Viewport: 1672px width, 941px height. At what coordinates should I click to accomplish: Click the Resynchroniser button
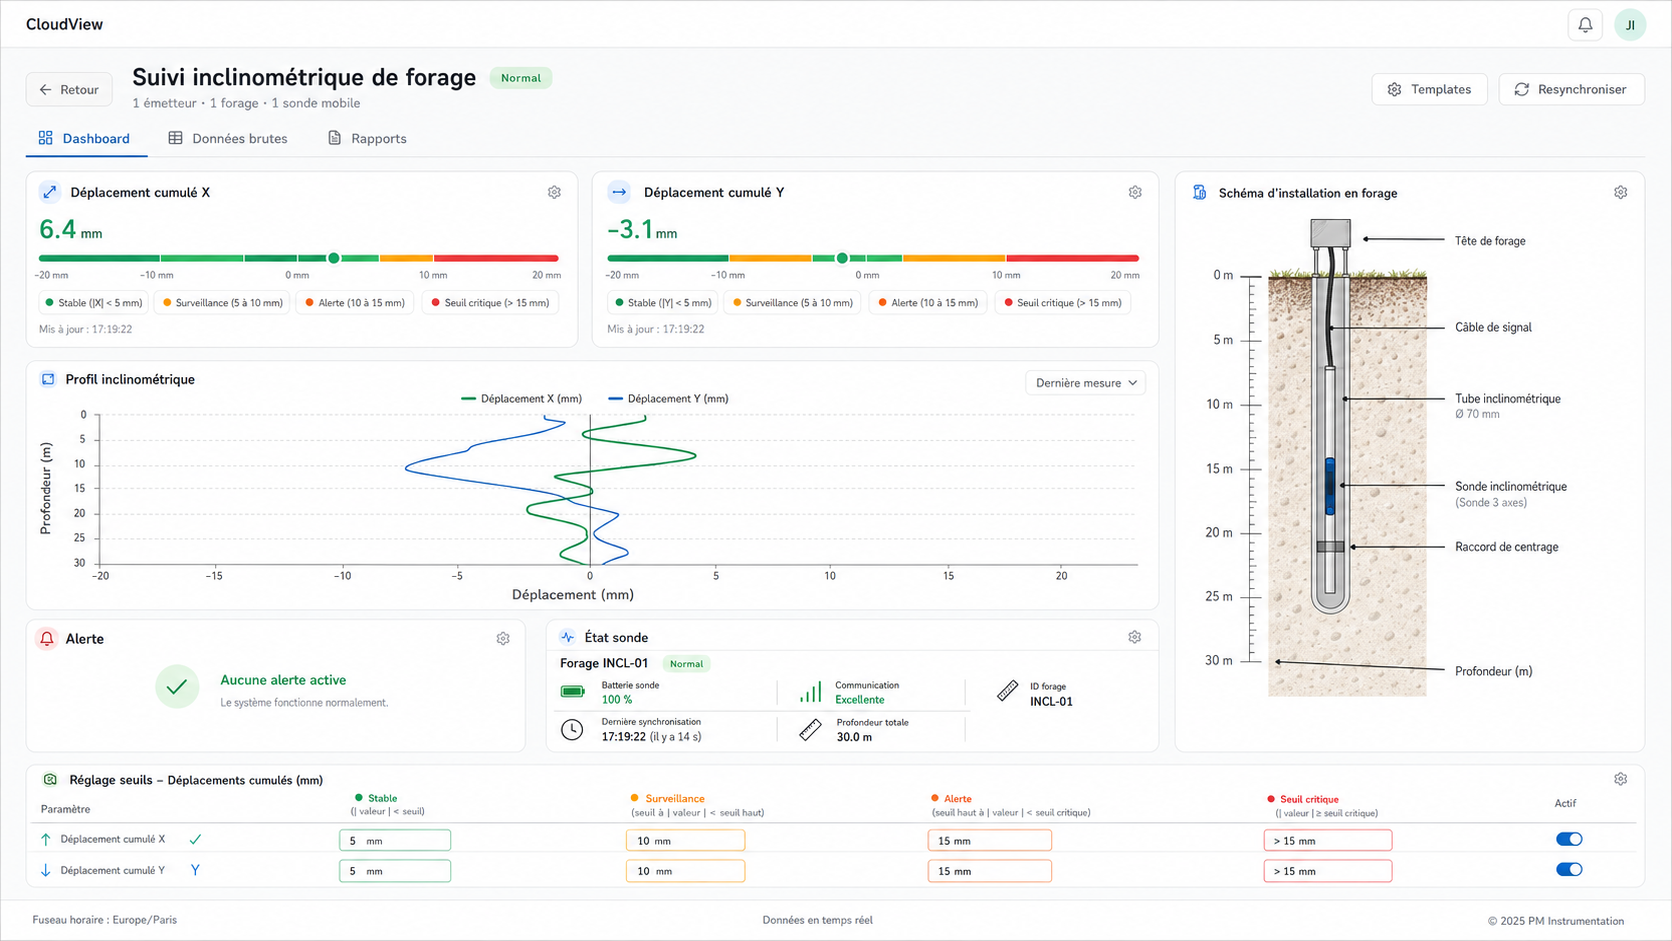coord(1571,89)
